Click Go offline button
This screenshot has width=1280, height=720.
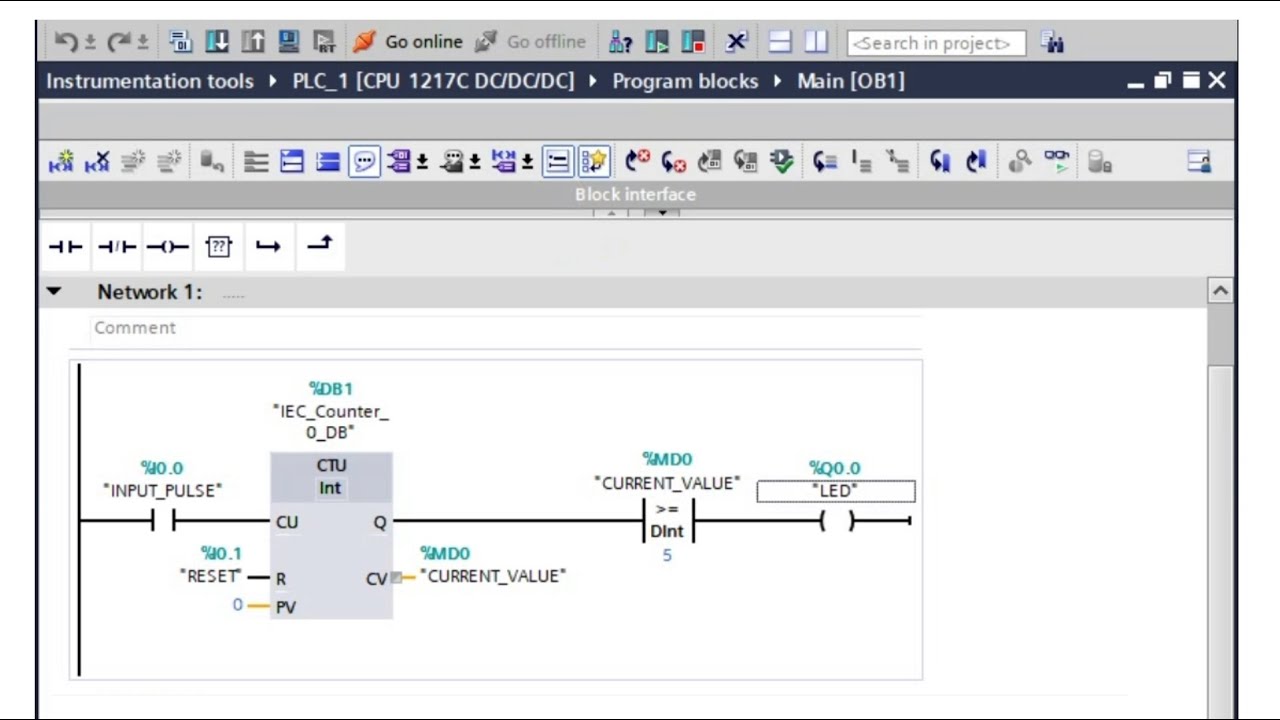point(531,42)
